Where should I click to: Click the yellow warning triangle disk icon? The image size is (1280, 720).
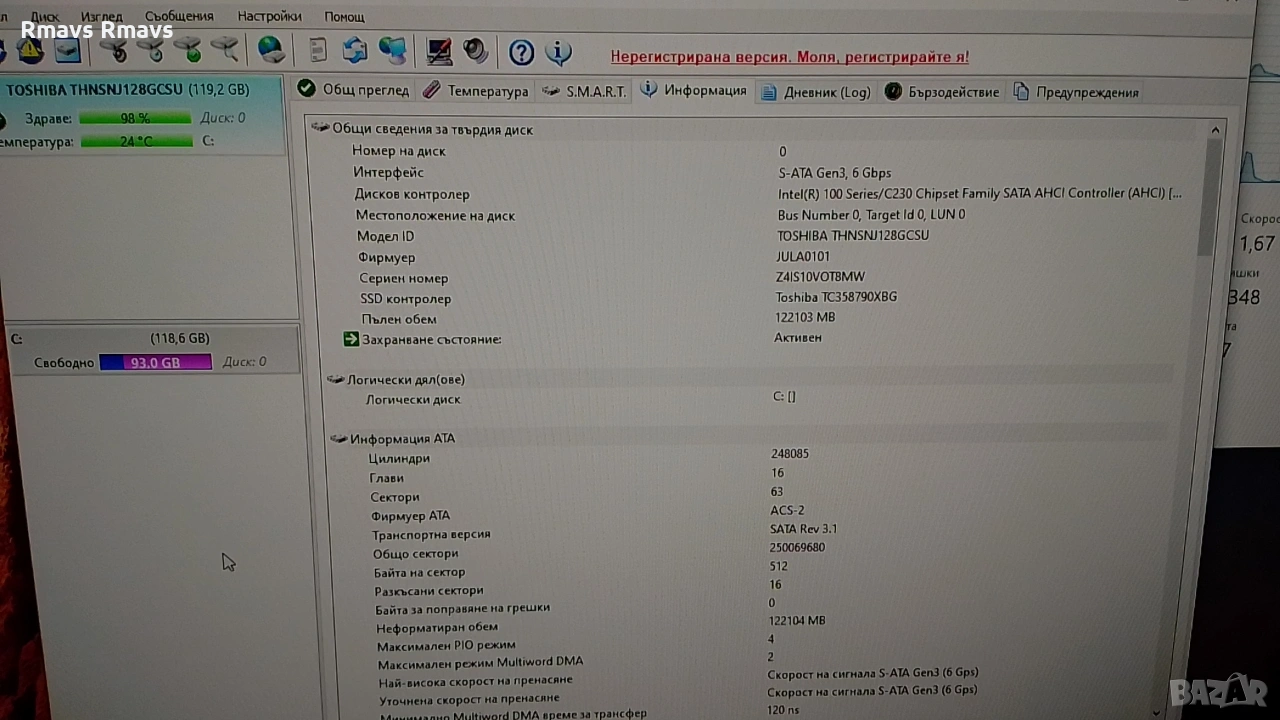coord(30,50)
